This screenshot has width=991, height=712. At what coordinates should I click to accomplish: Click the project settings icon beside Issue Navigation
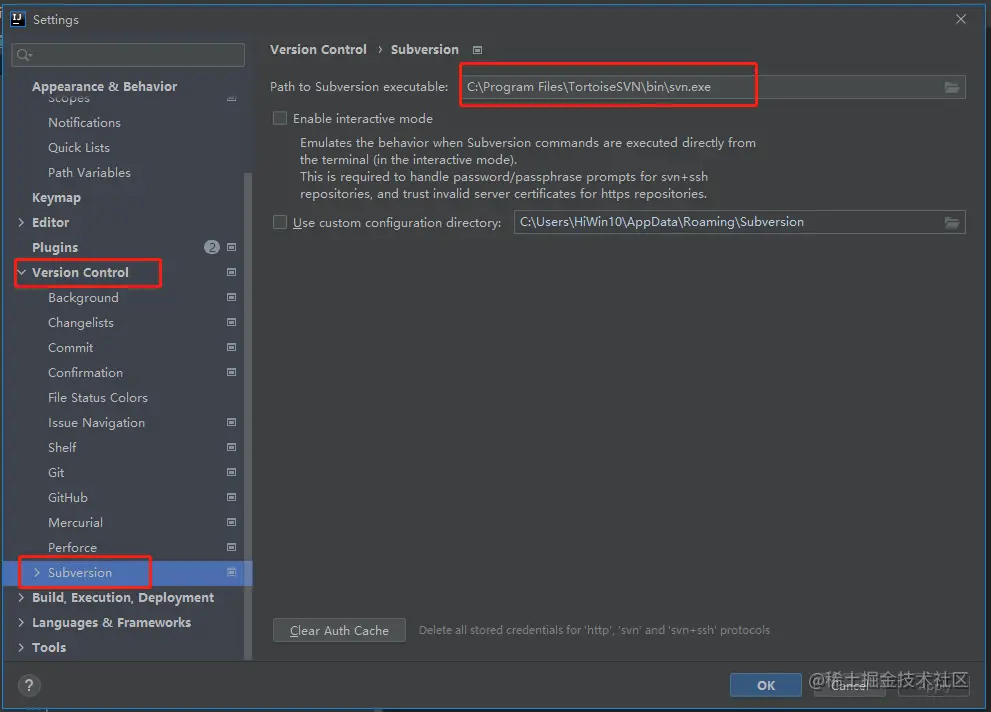[231, 422]
